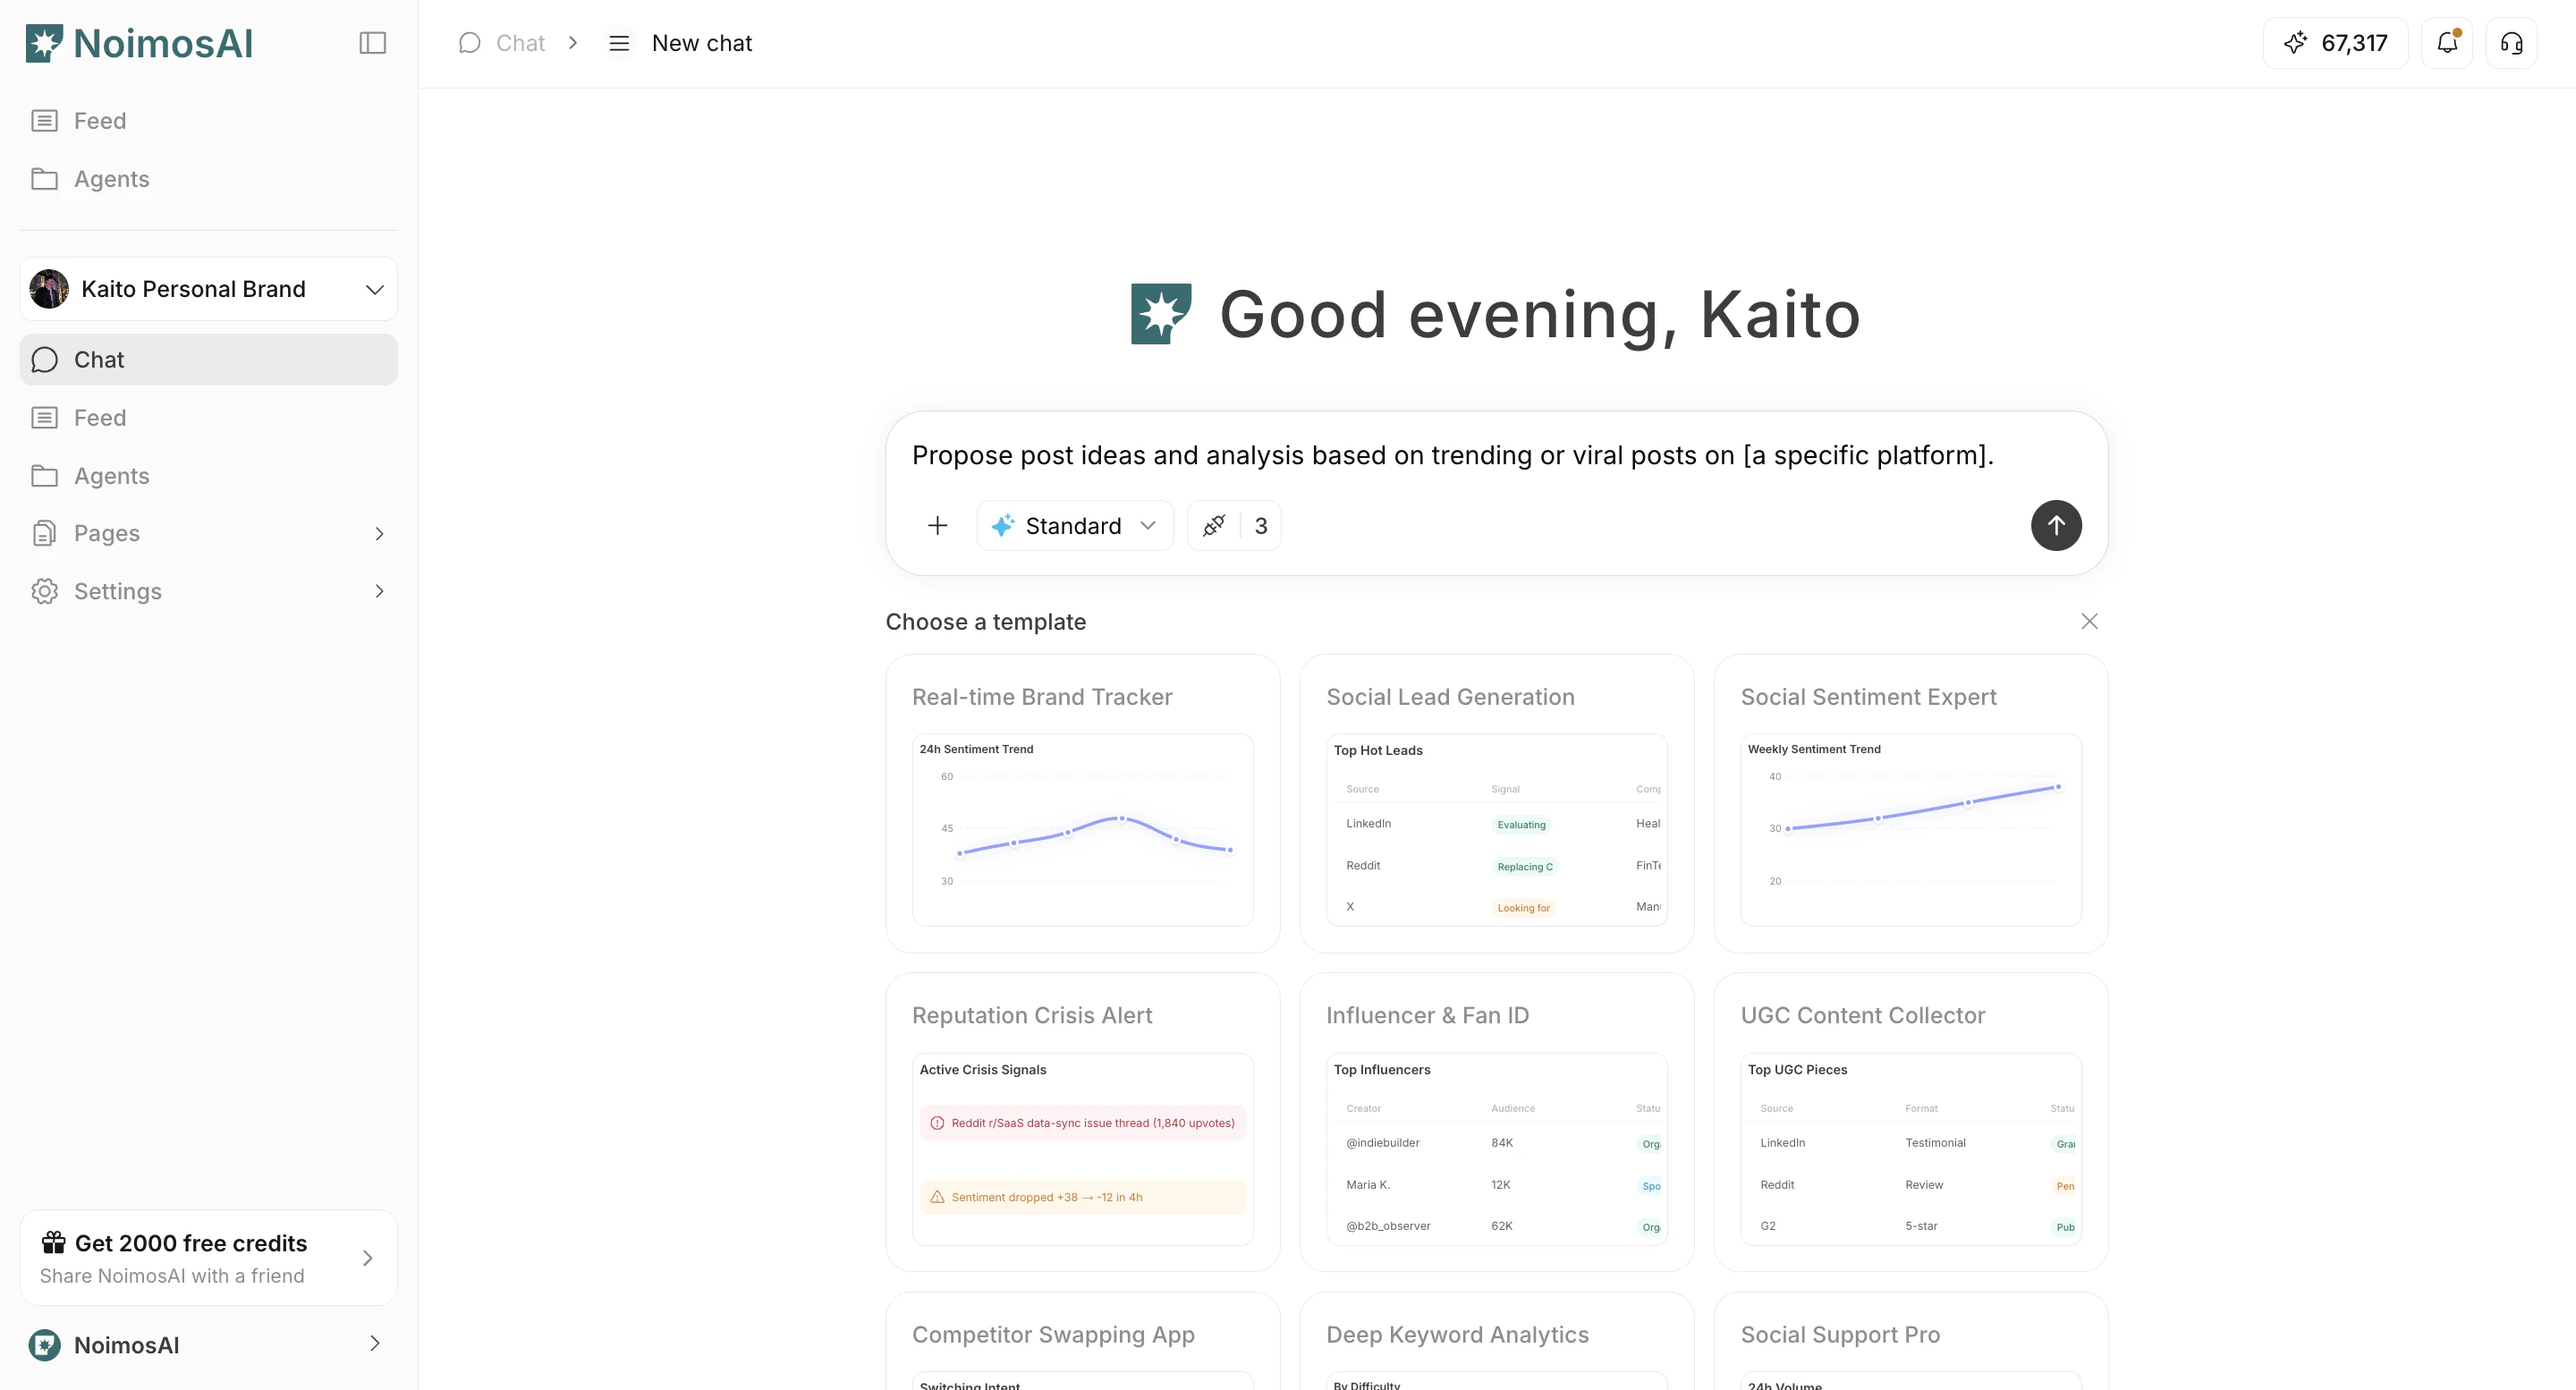
Task: Send the prompt with the arrow button
Action: pos(2056,526)
